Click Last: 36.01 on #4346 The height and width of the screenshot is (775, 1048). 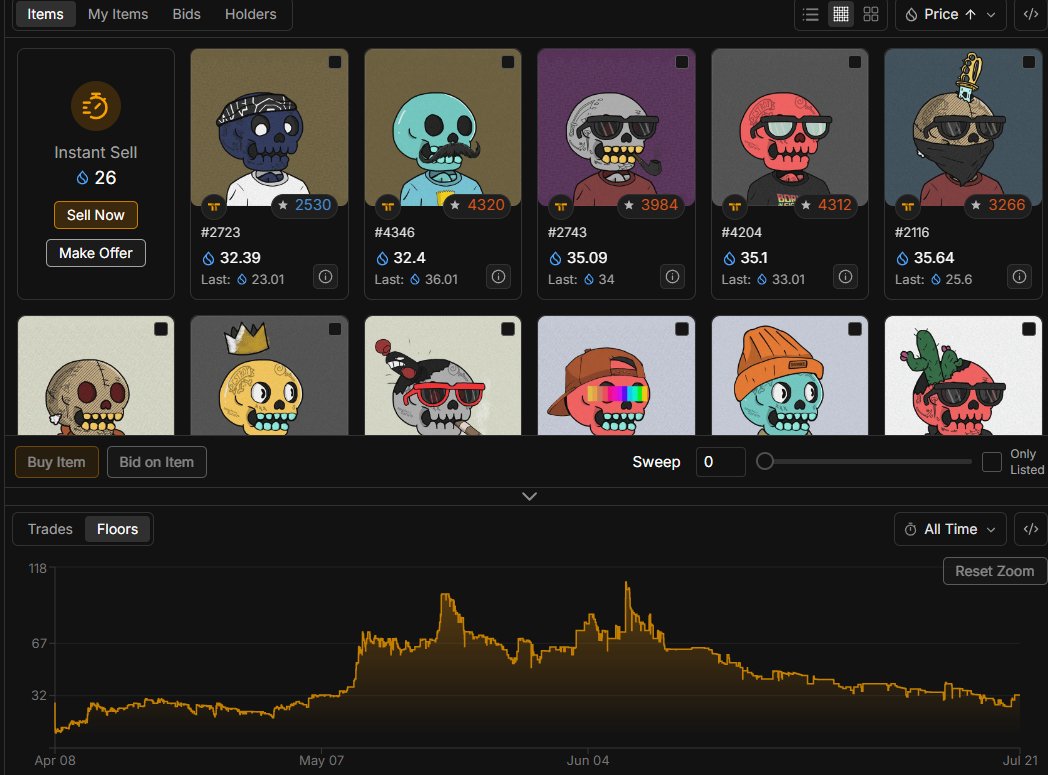[x=416, y=279]
